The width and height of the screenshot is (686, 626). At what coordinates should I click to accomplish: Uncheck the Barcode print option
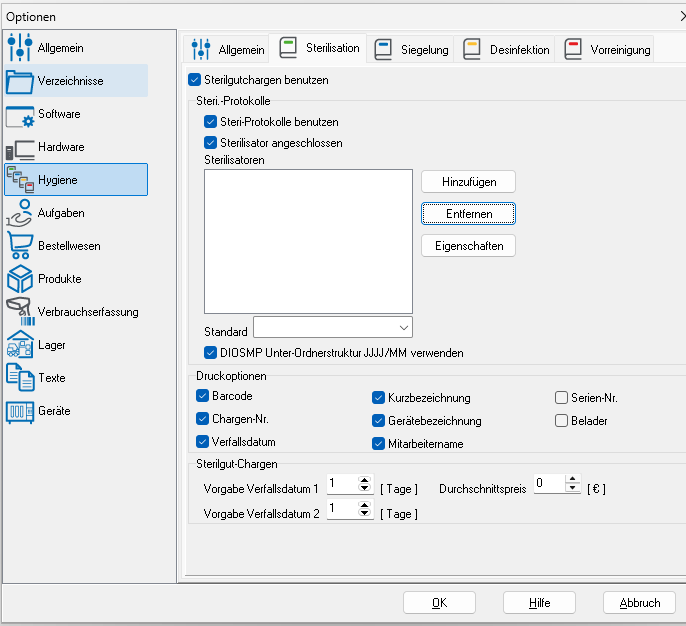click(x=202, y=396)
